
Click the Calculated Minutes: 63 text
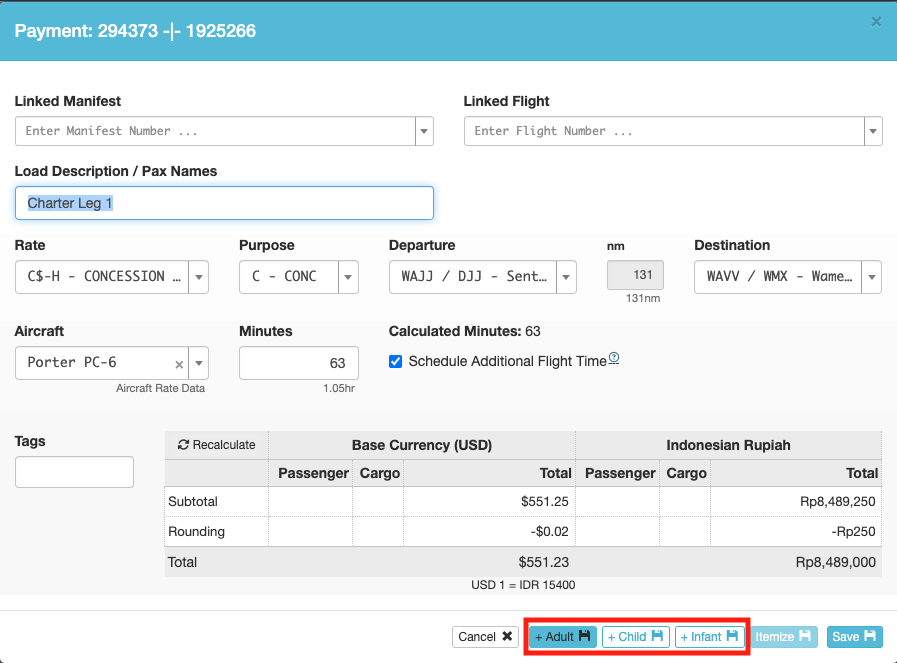pos(465,331)
